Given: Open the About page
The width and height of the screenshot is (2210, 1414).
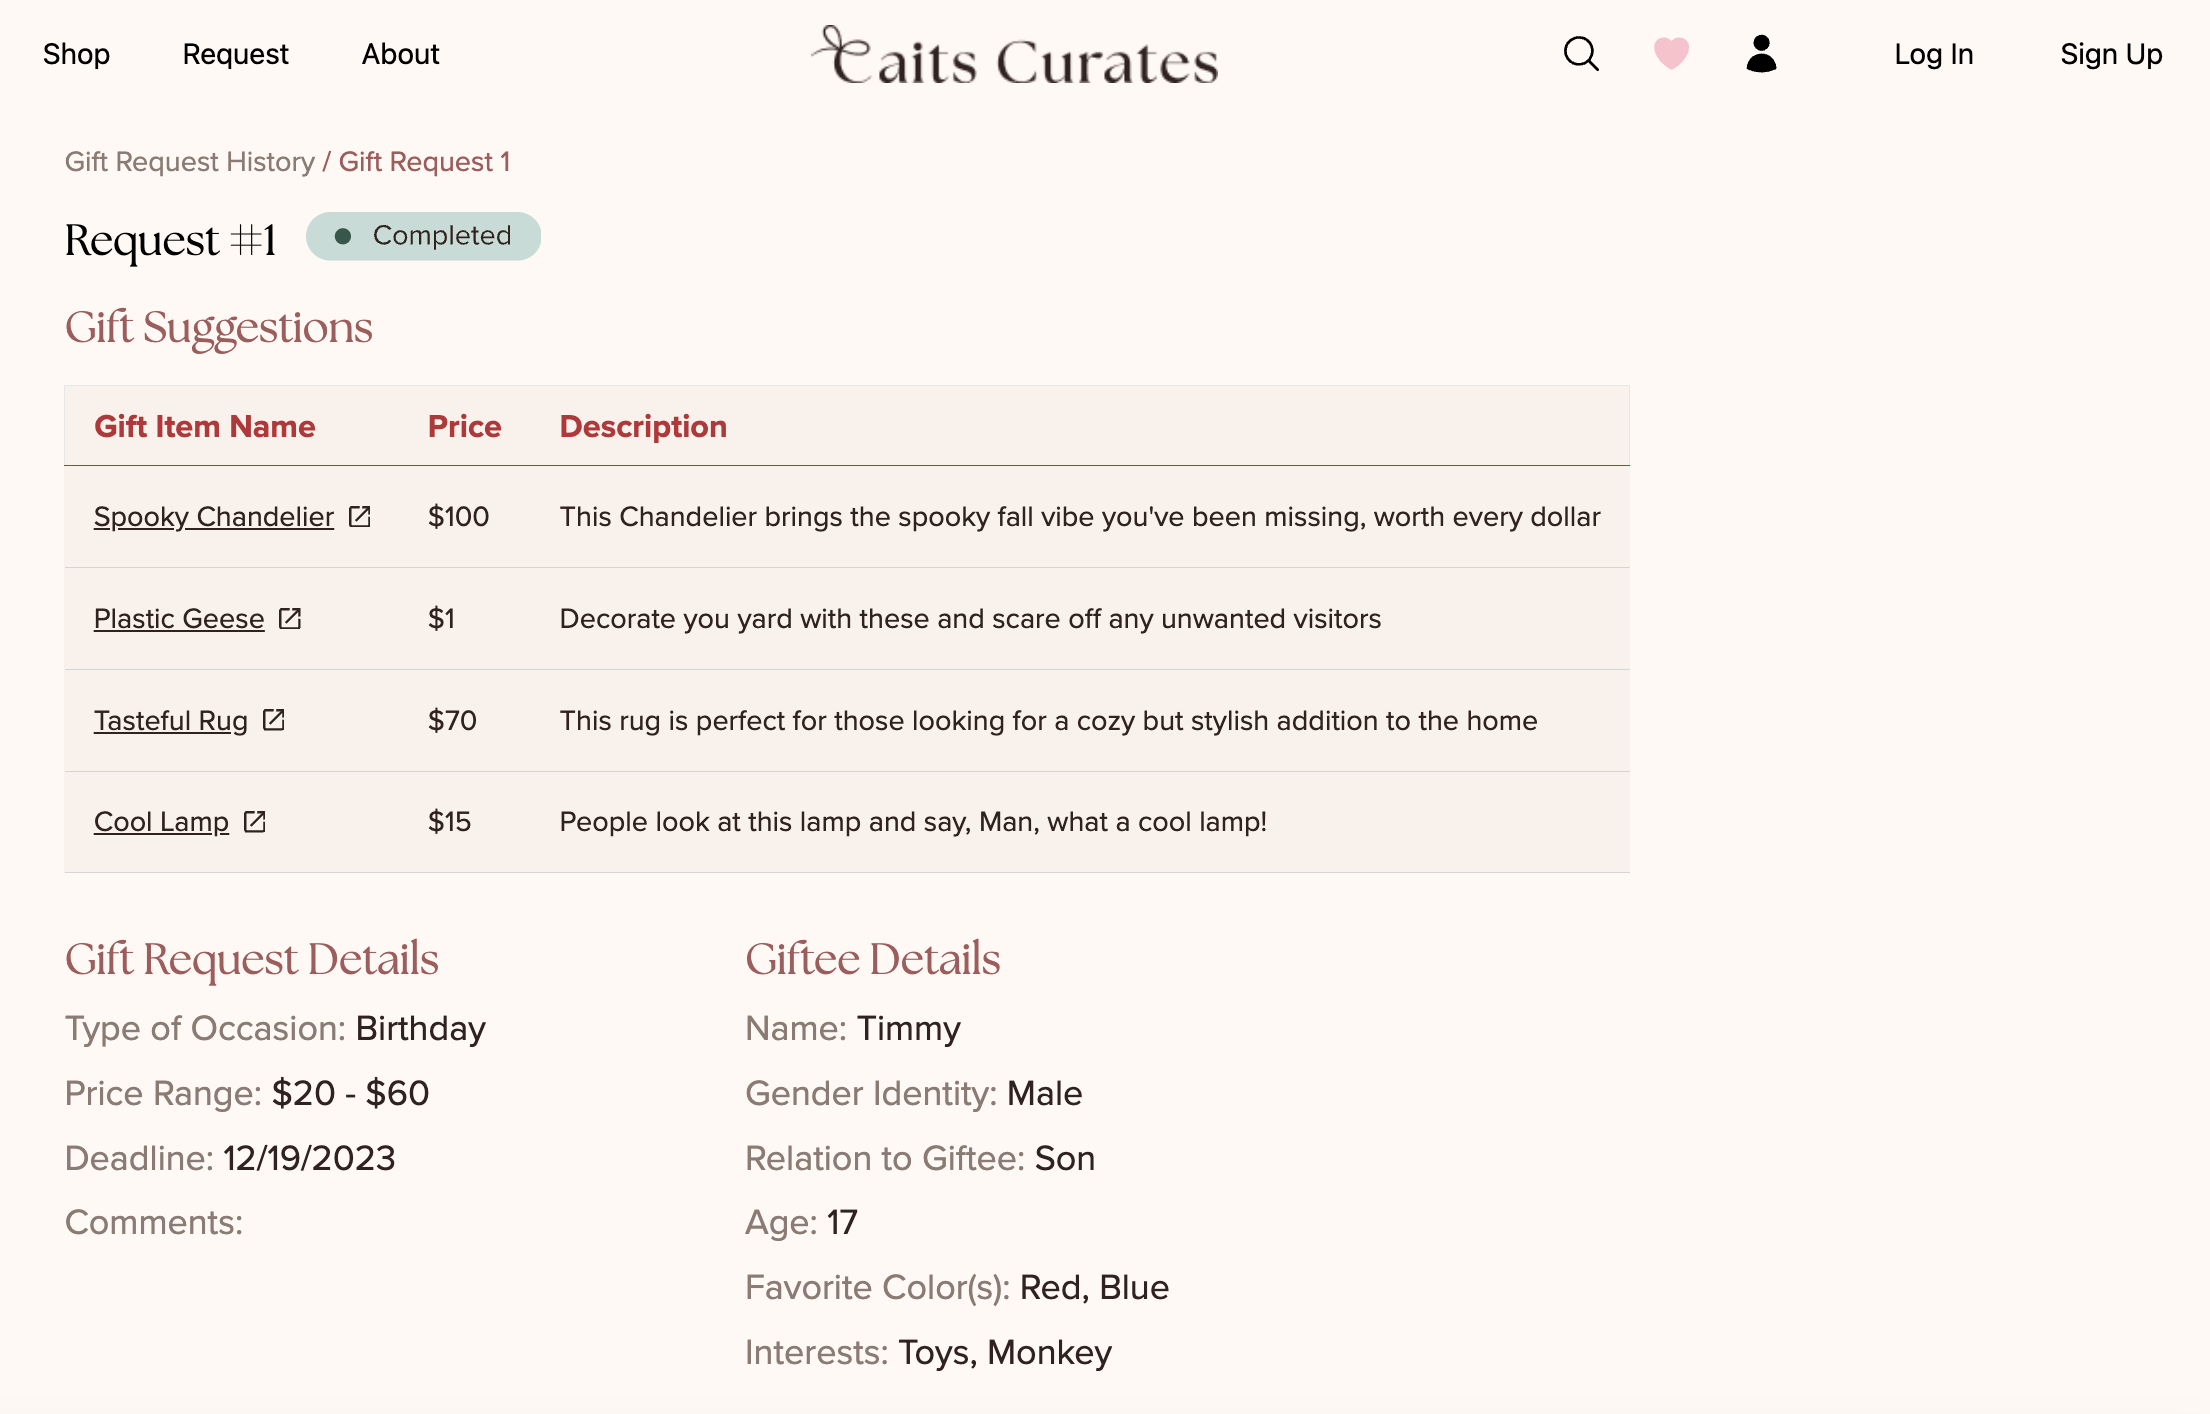Looking at the screenshot, I should point(400,54).
